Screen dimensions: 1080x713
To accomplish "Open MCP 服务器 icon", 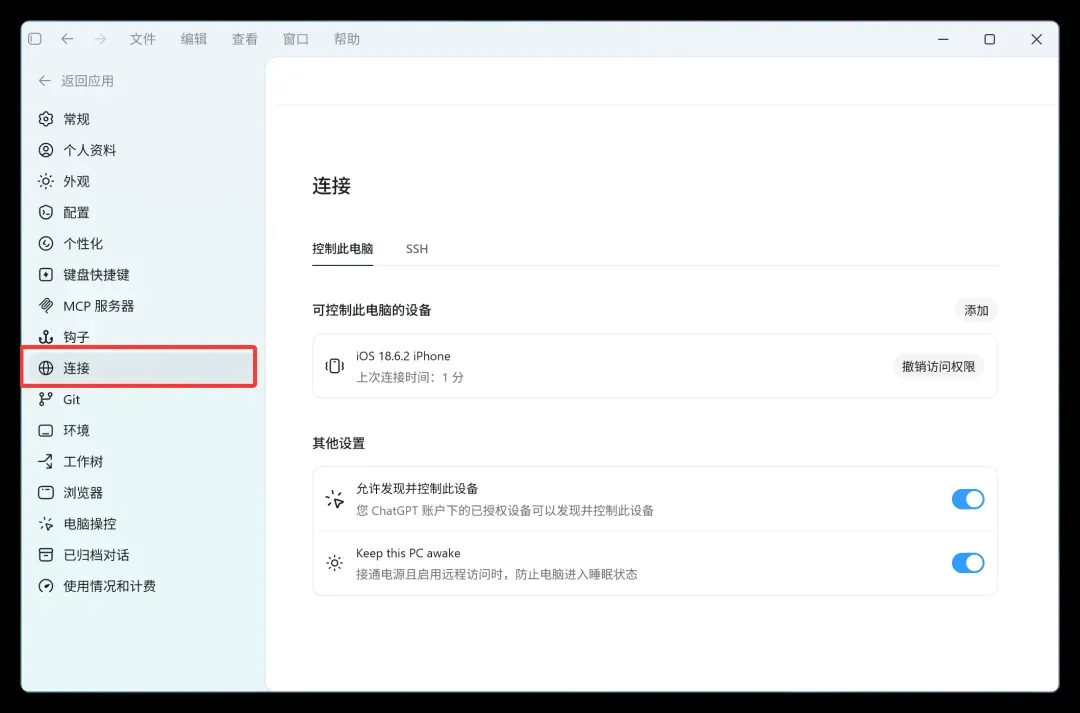I will 45,306.
